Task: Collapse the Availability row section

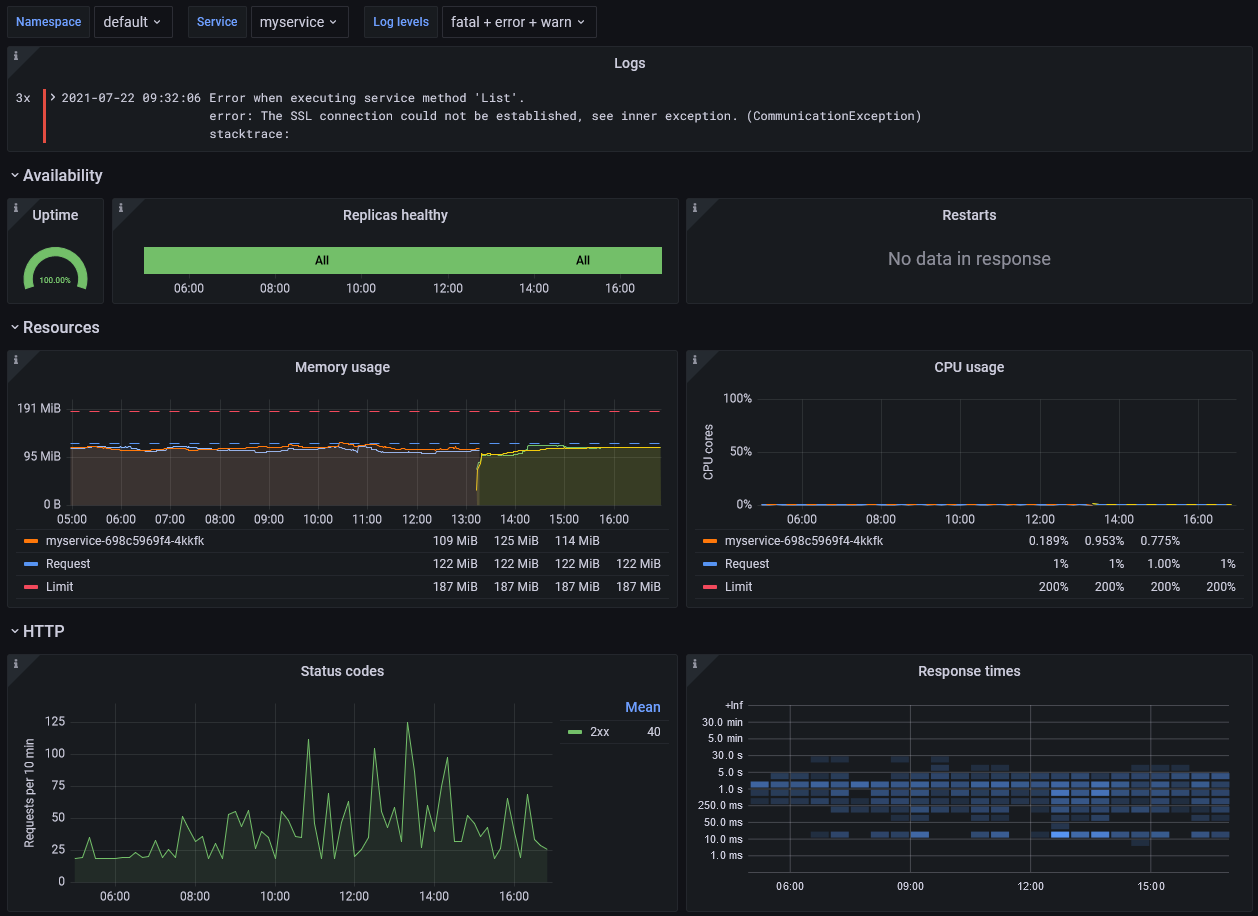Action: tap(62, 176)
